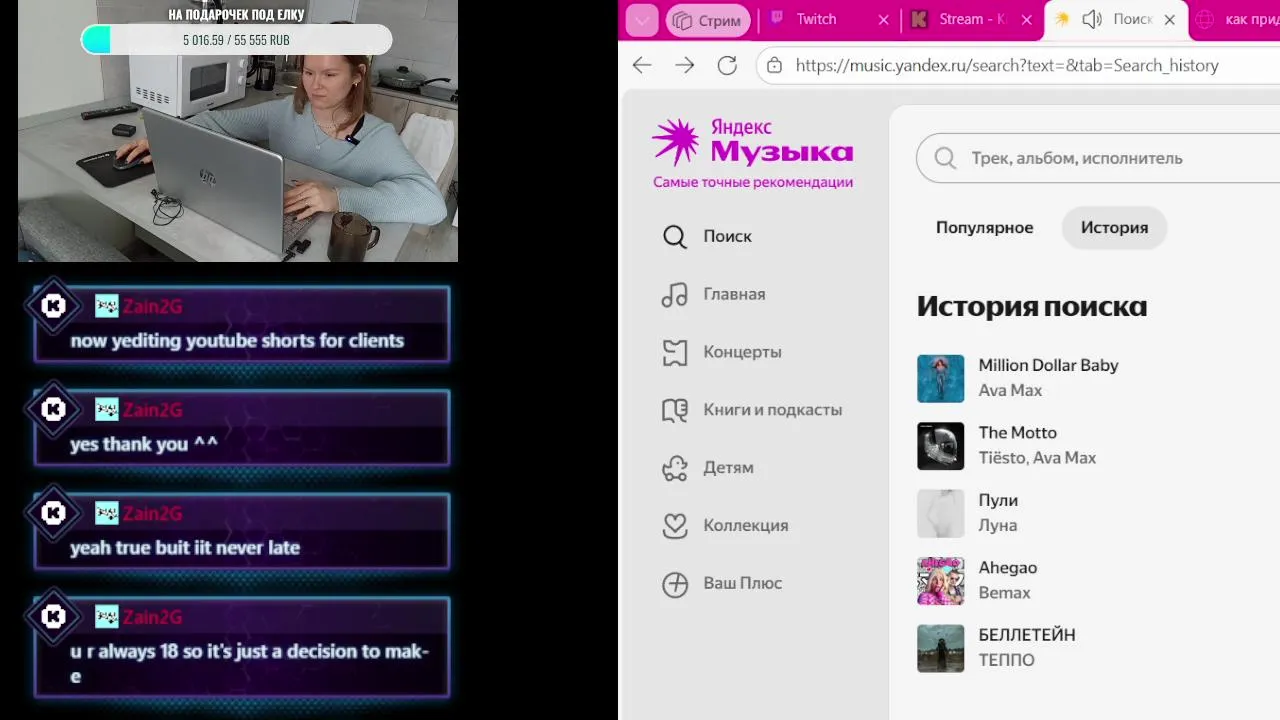The width and height of the screenshot is (1280, 720).
Task: Click artist ТЕППО
Action: [1006, 660]
